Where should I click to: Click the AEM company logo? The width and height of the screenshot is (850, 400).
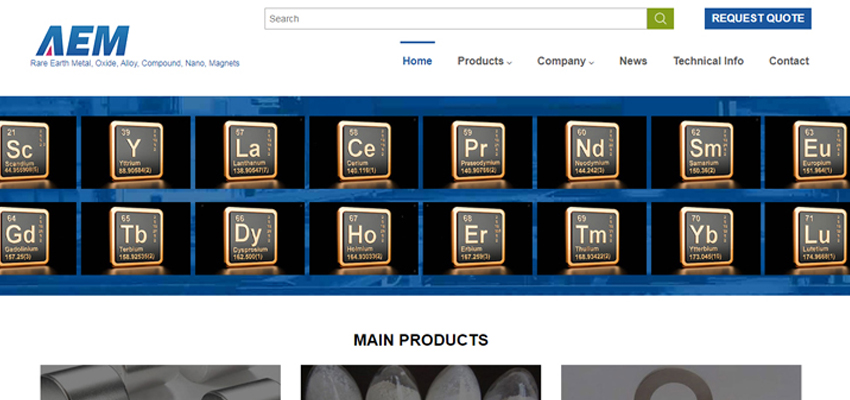tap(82, 41)
